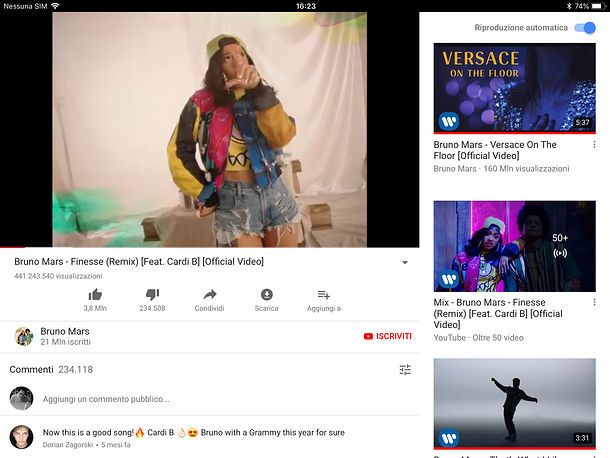Select Dorian Zagorski comment text
Viewport: 610px width, 458px height.
pyautogui.click(x=193, y=432)
